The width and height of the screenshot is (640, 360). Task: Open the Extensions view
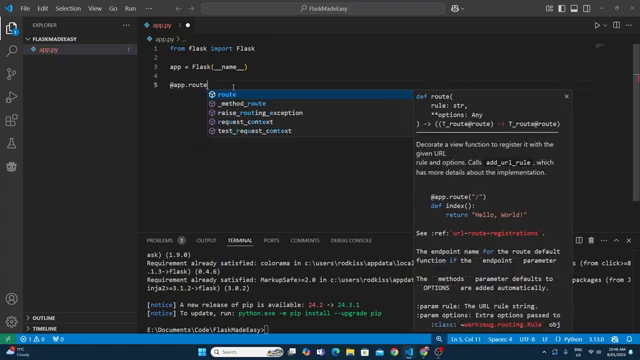coord(11,120)
